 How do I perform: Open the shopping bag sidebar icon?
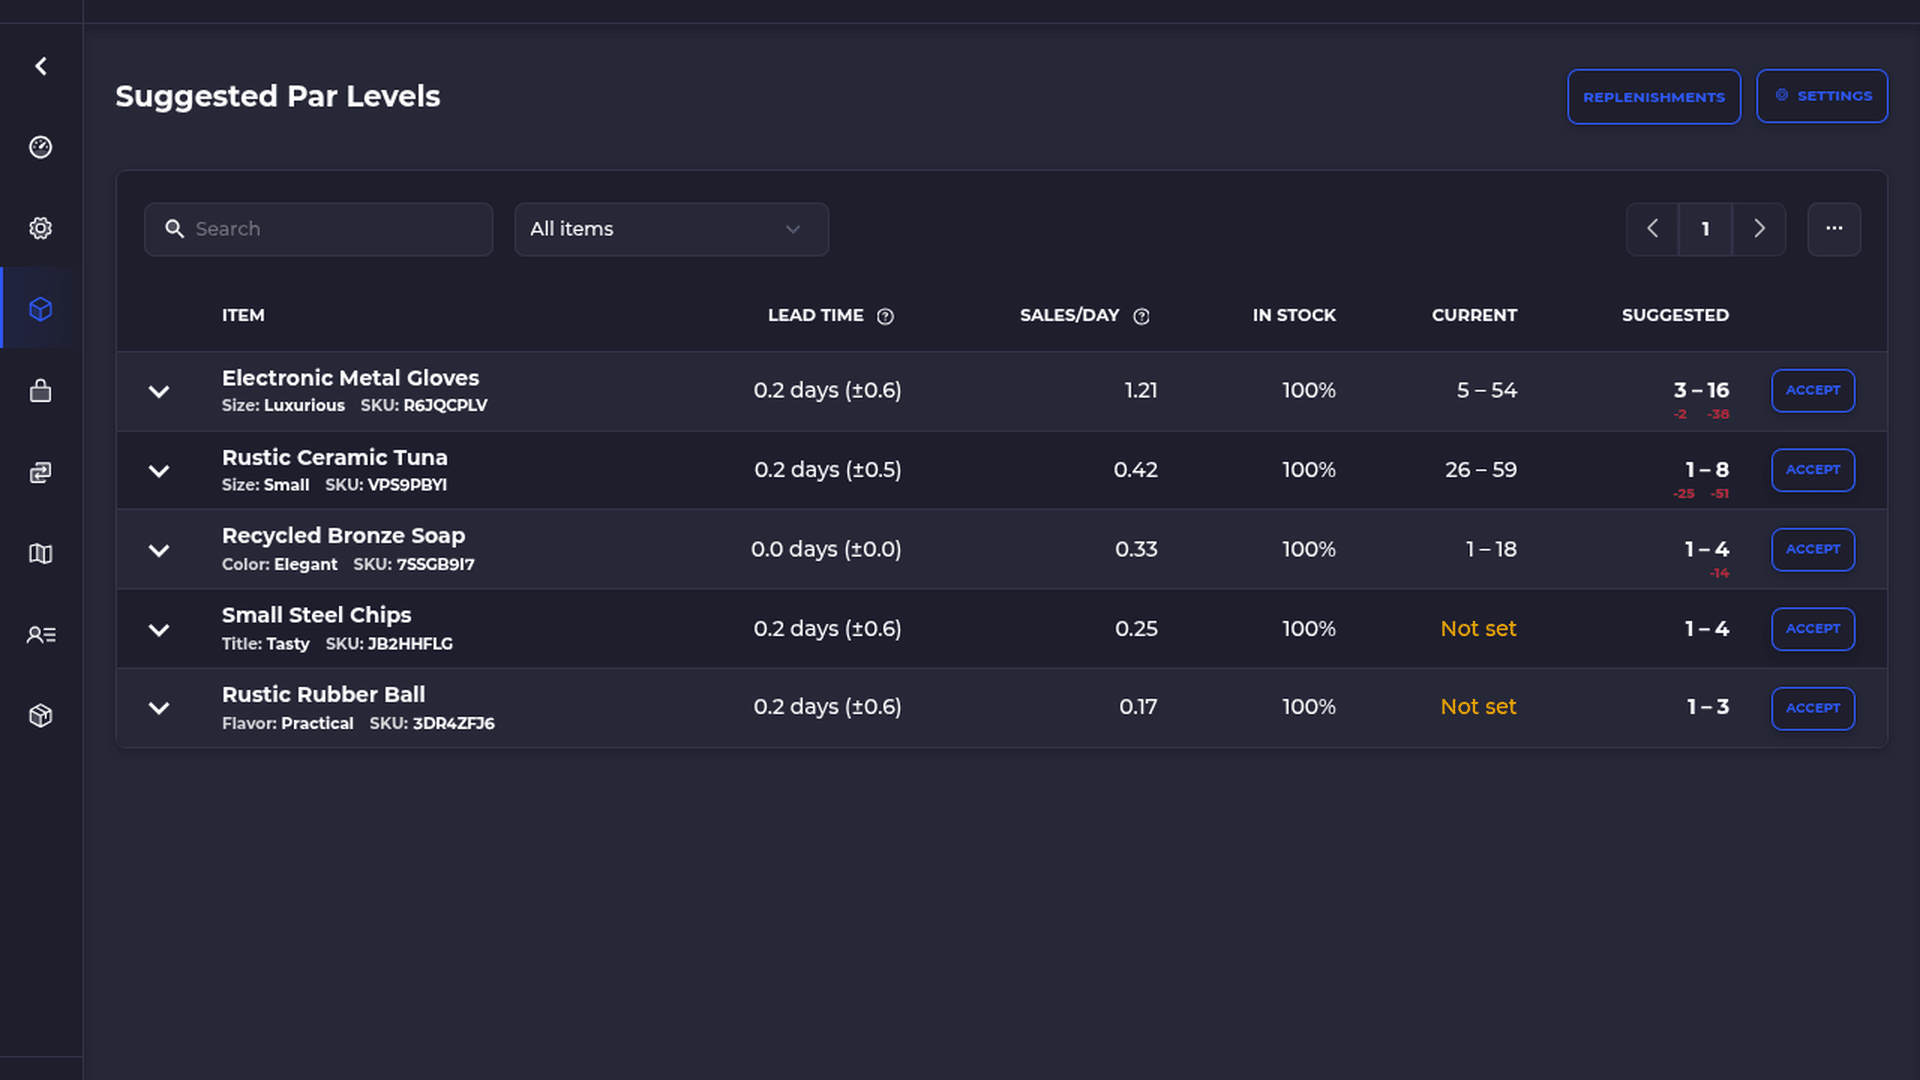pos(41,390)
